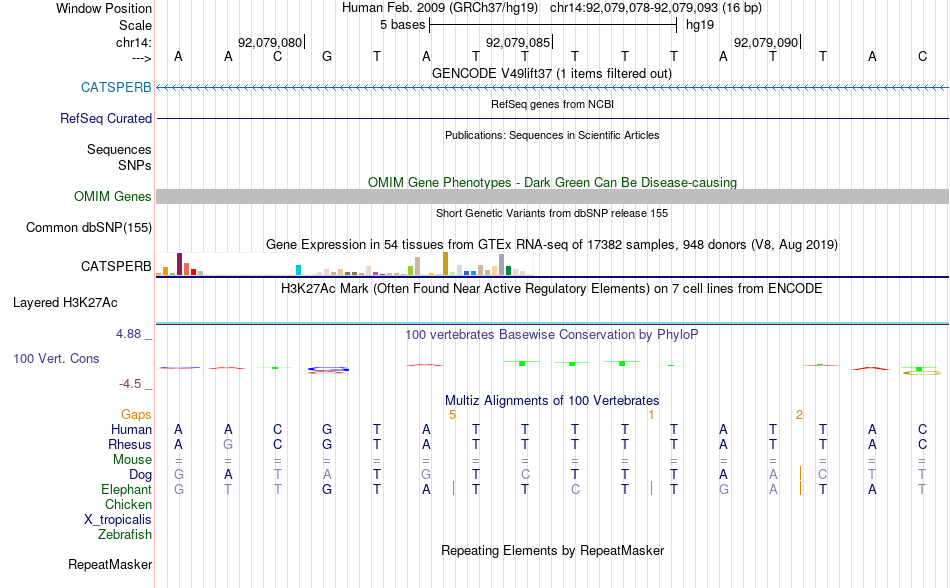
Task: Click 'Repeating Elements by RepeatMasker' title
Action: coord(552,551)
